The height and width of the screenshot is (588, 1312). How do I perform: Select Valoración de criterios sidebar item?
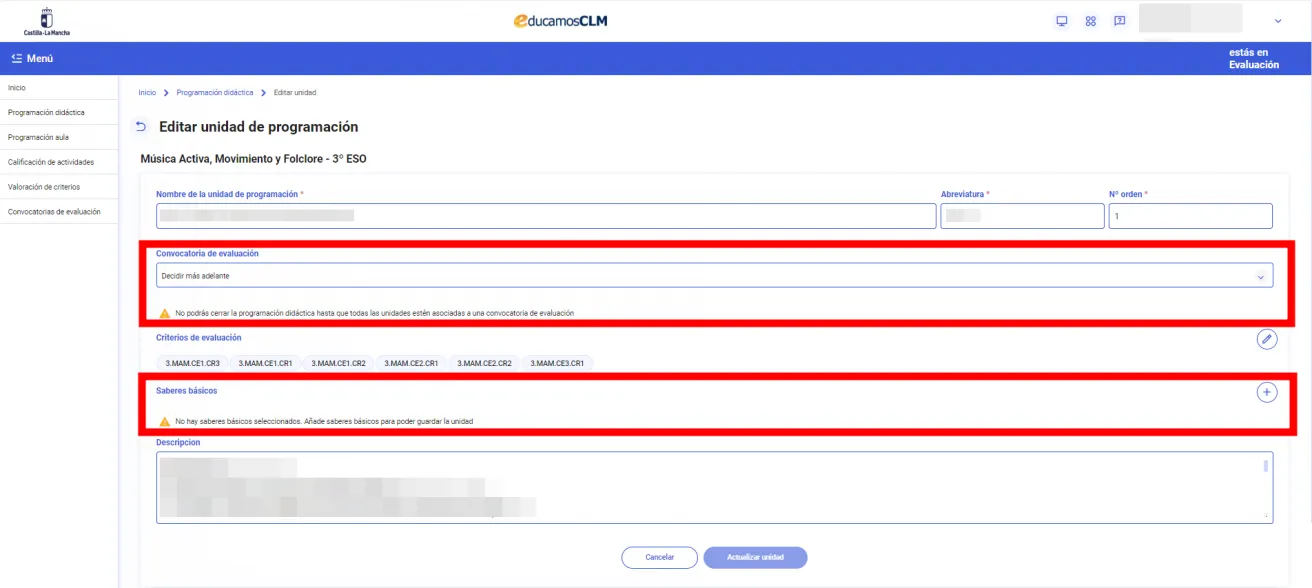[x=44, y=187]
